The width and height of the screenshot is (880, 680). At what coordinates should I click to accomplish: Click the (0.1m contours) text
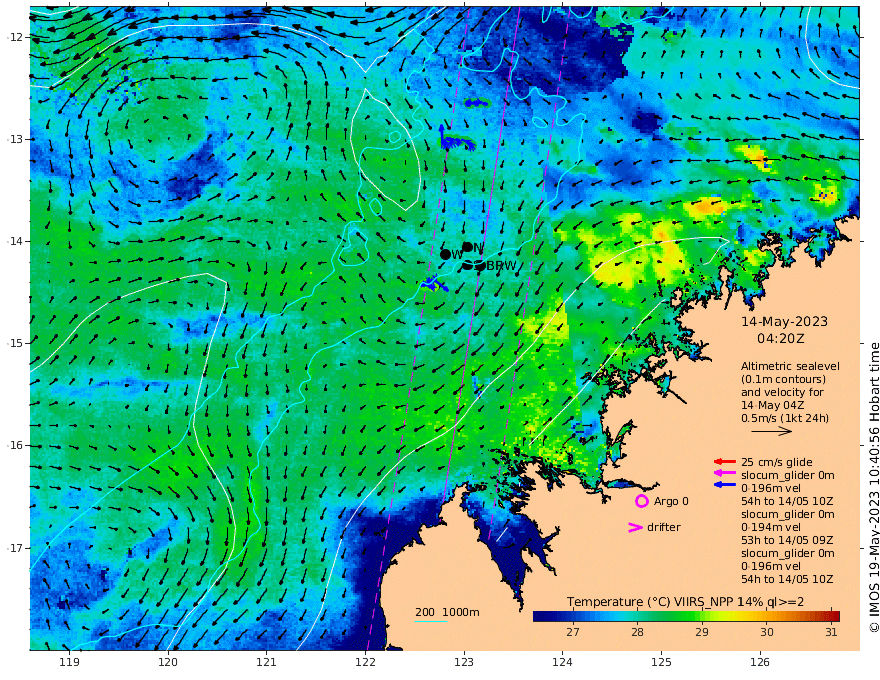(783, 379)
